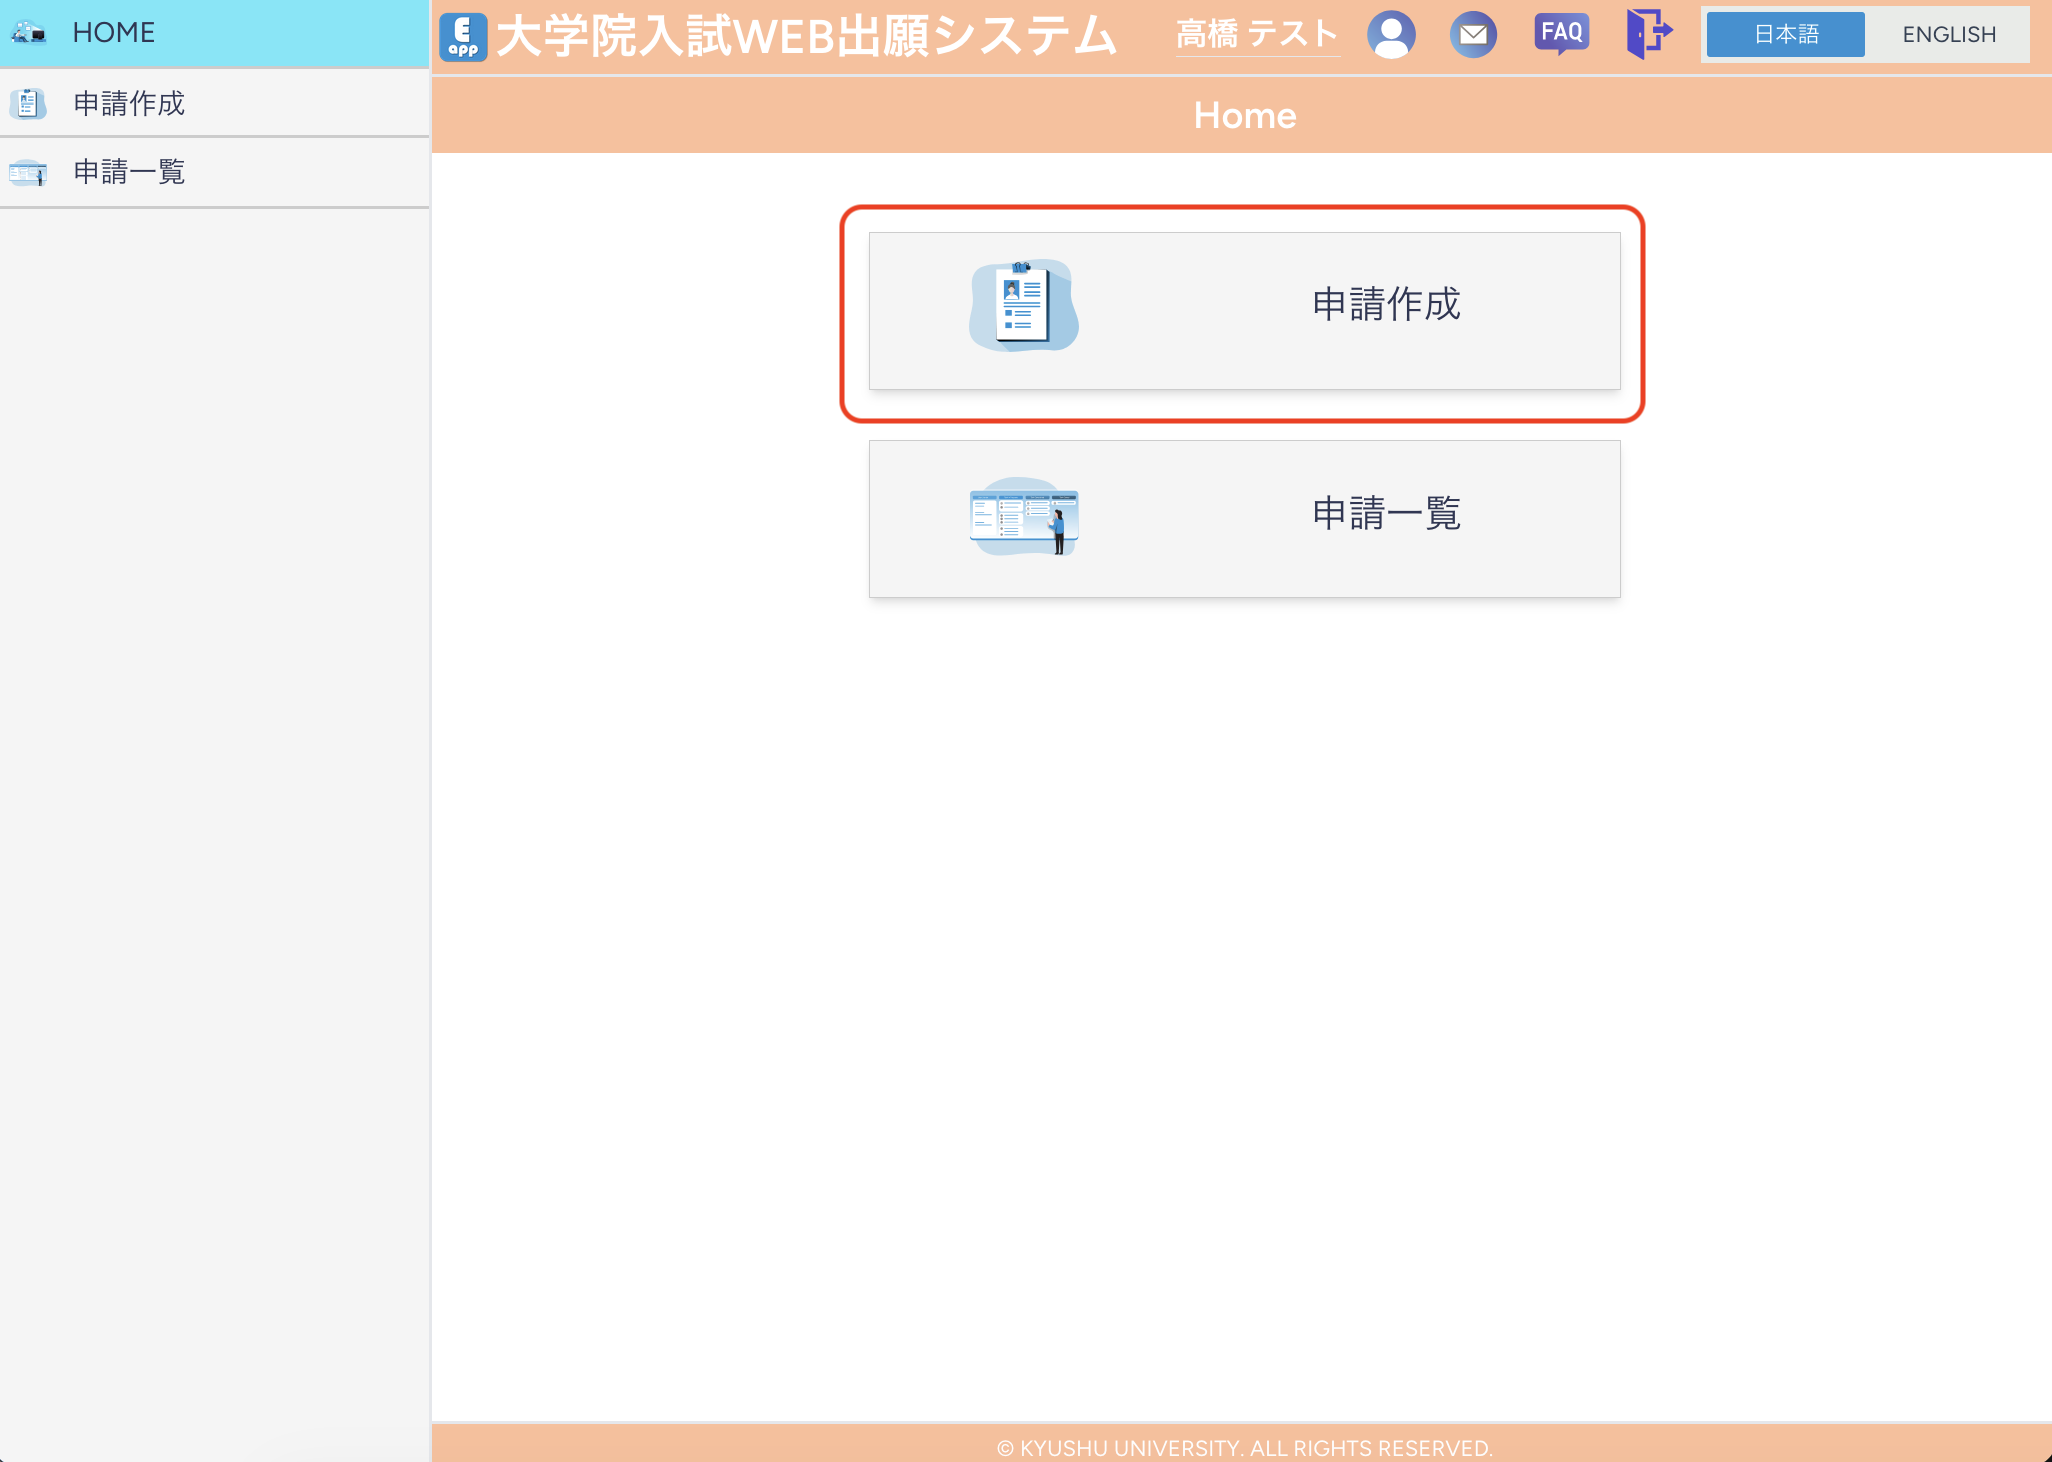This screenshot has height=1462, width=2052.
Task: Click the clipboard illustration inside 申請作成 card
Action: 1022,306
